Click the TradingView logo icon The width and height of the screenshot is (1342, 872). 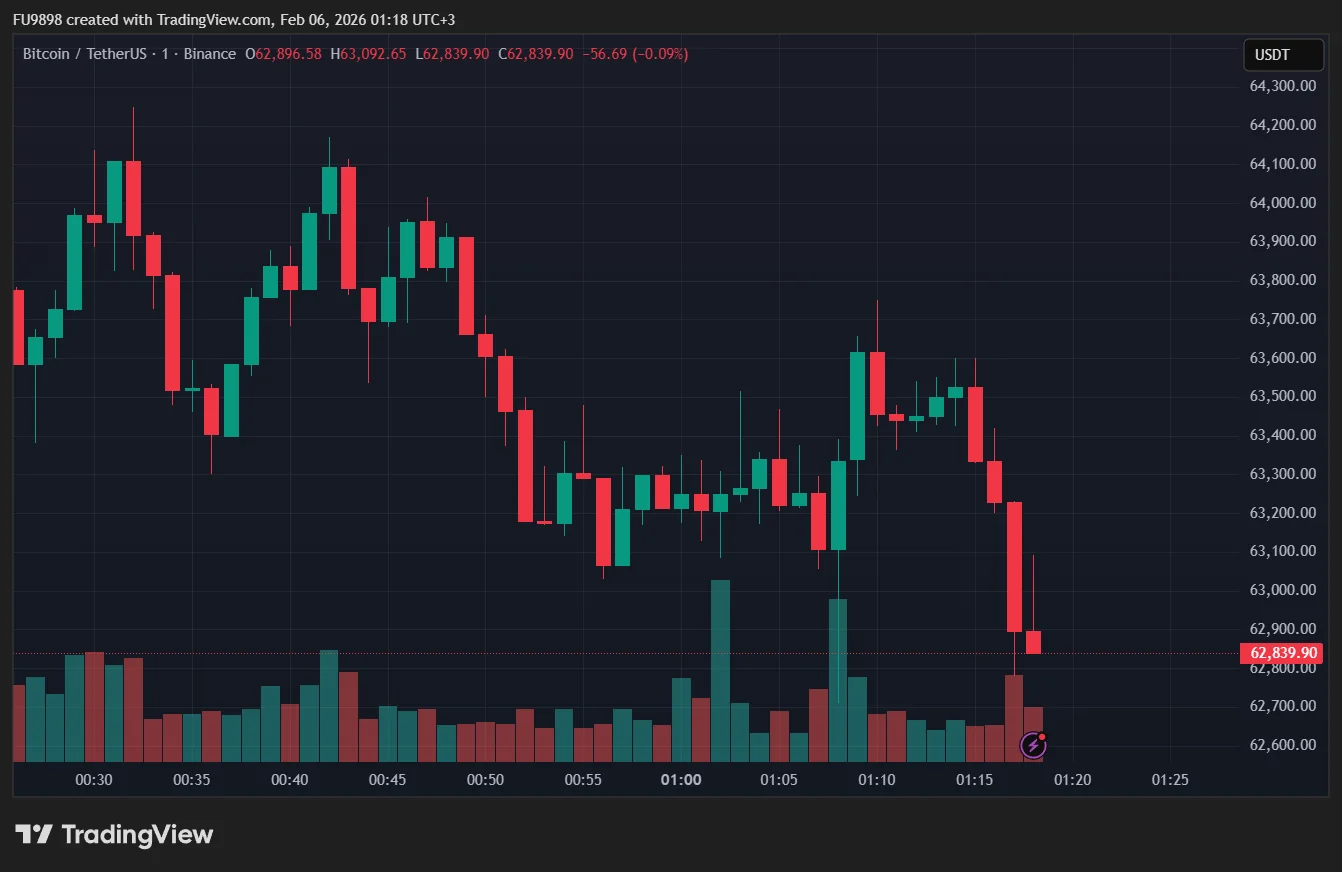[34, 834]
